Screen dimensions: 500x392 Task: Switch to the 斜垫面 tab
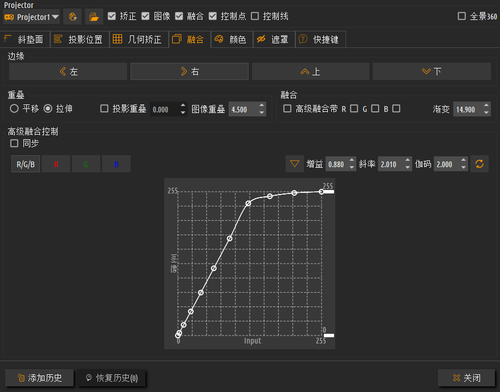pos(25,39)
